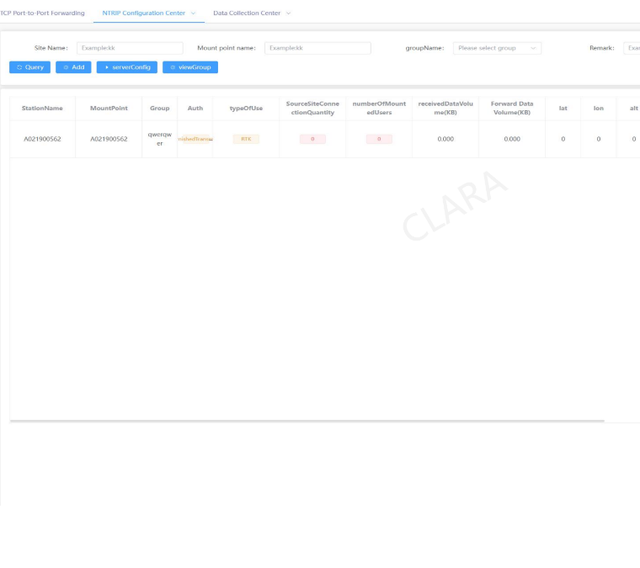Screen dimensions: 640x568
Task: Open the TCP Port-to-Port Forwarding tab
Action: 42,13
